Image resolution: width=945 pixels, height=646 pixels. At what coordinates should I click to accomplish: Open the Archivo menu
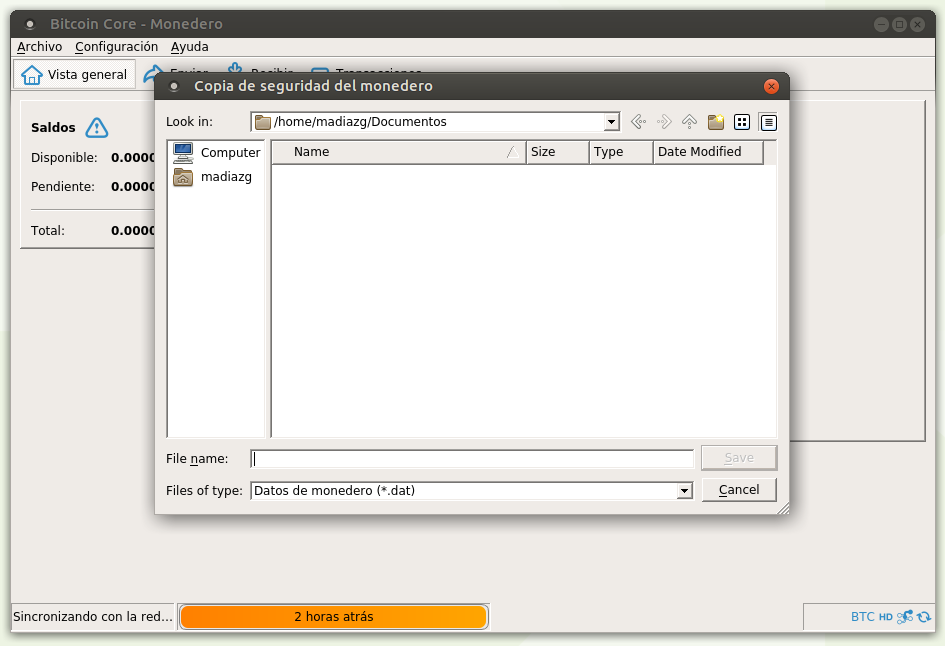point(40,46)
